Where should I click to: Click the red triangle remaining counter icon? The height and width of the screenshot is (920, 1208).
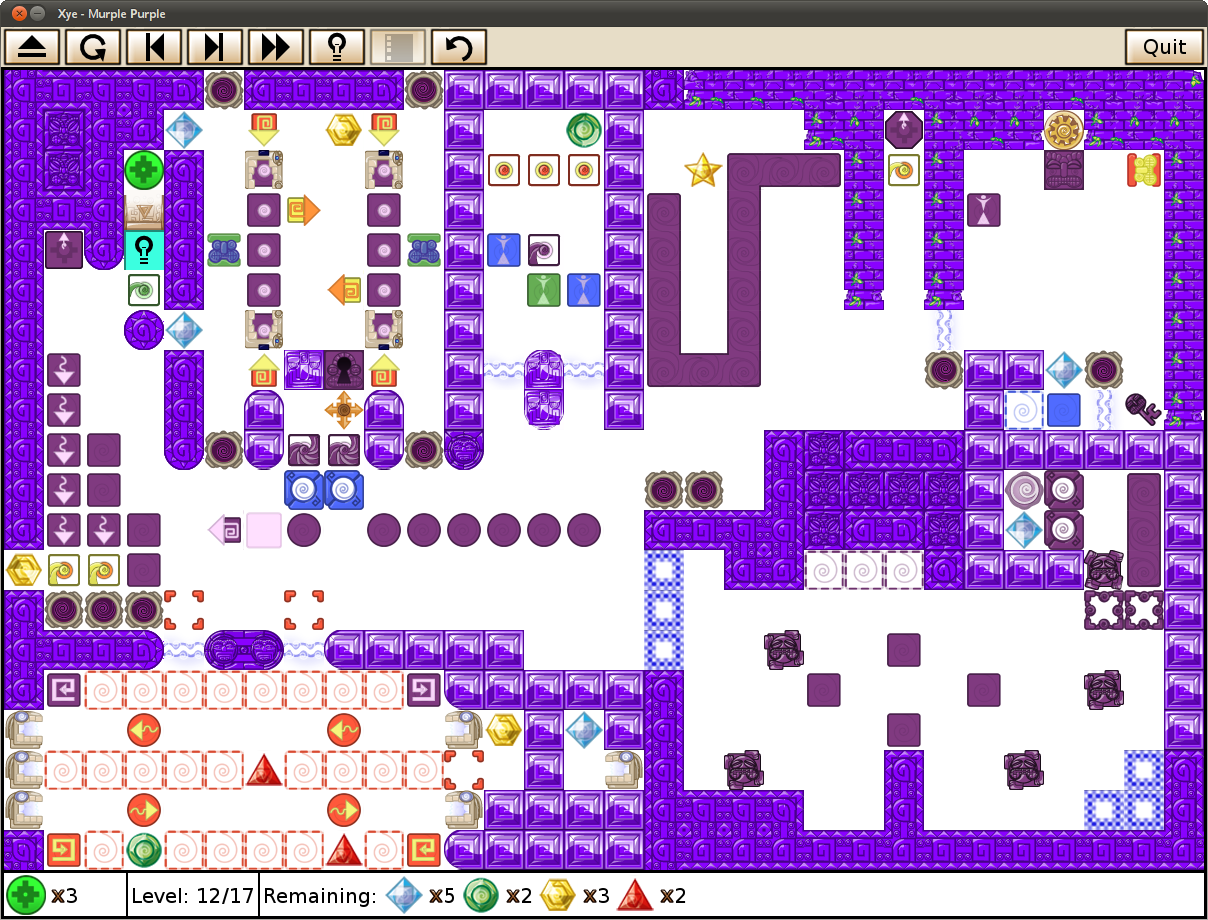636,895
